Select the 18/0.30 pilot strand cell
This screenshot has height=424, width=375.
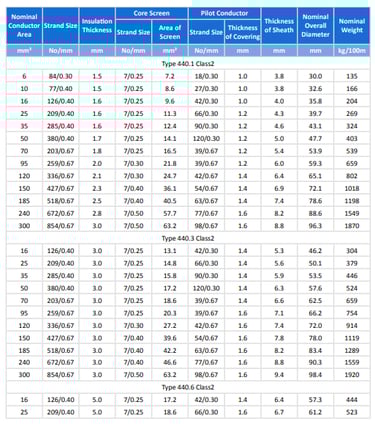[x=206, y=76]
